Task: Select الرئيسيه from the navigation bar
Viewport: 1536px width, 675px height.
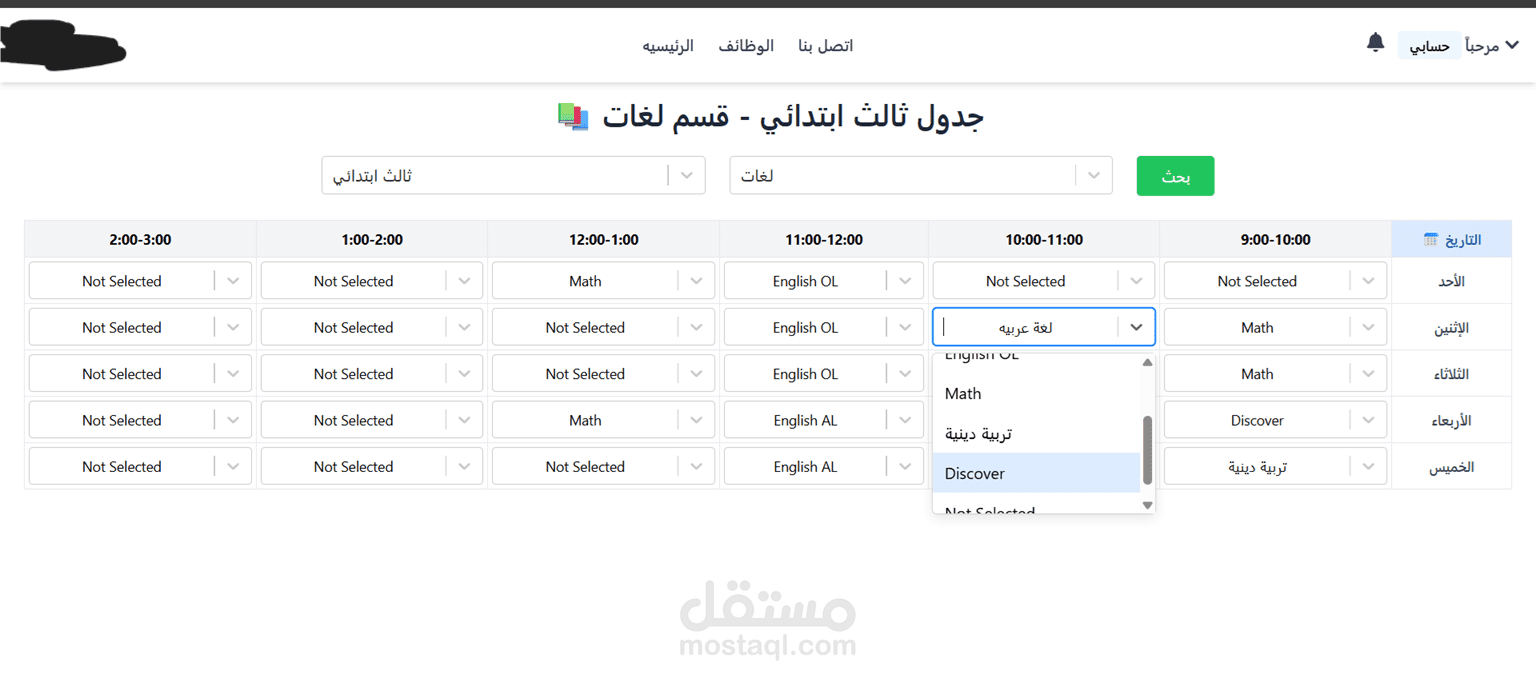Action: coord(668,45)
